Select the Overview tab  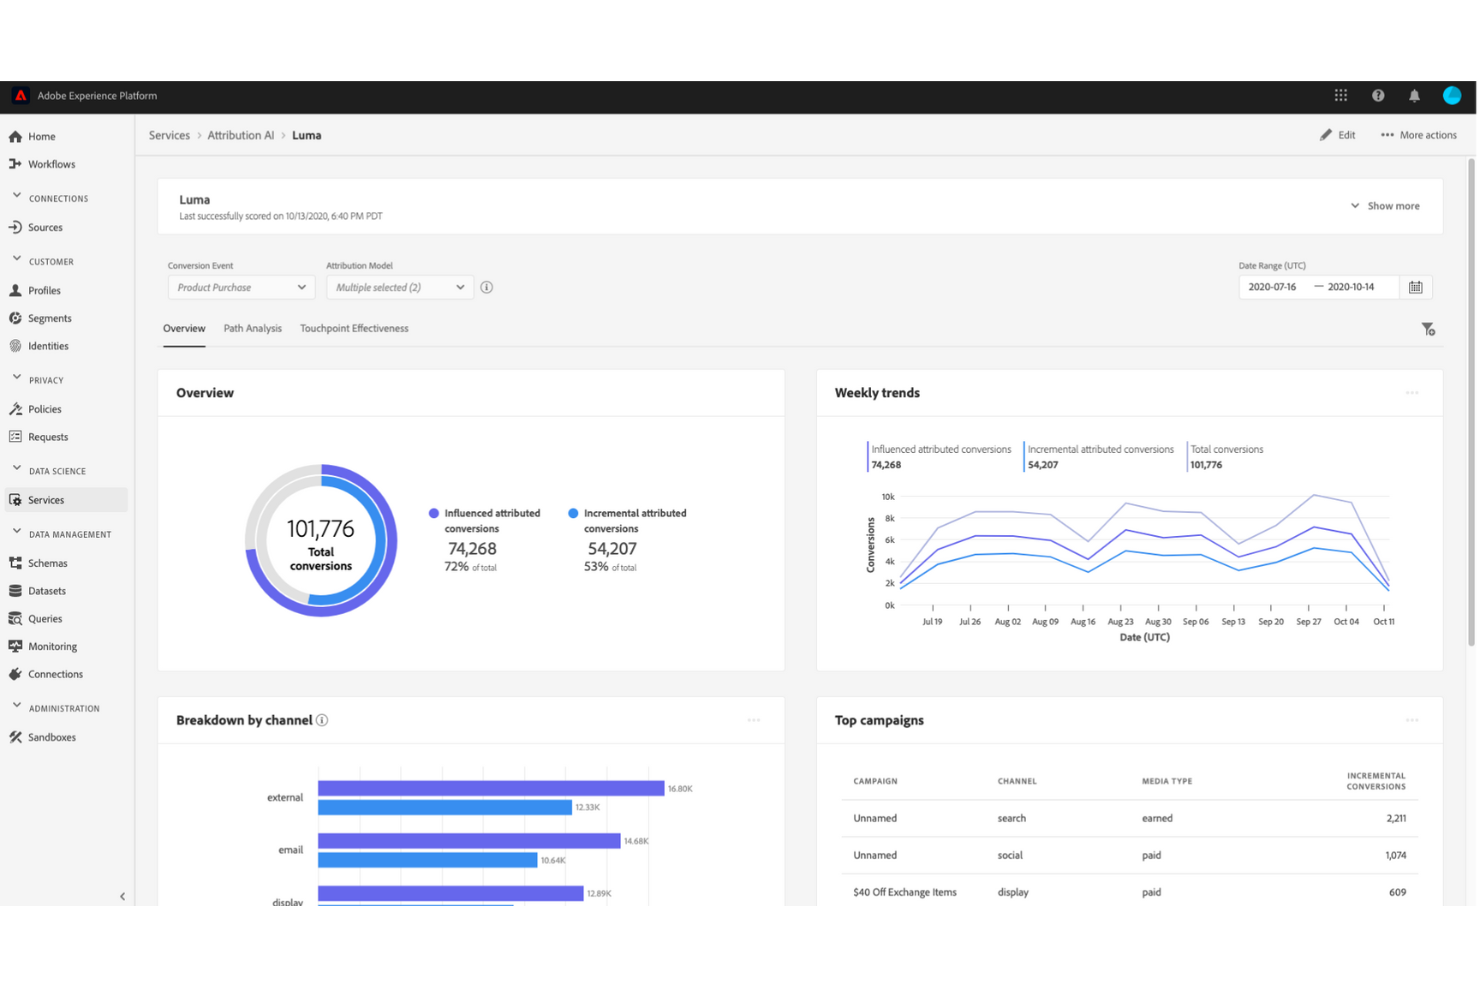pyautogui.click(x=184, y=329)
